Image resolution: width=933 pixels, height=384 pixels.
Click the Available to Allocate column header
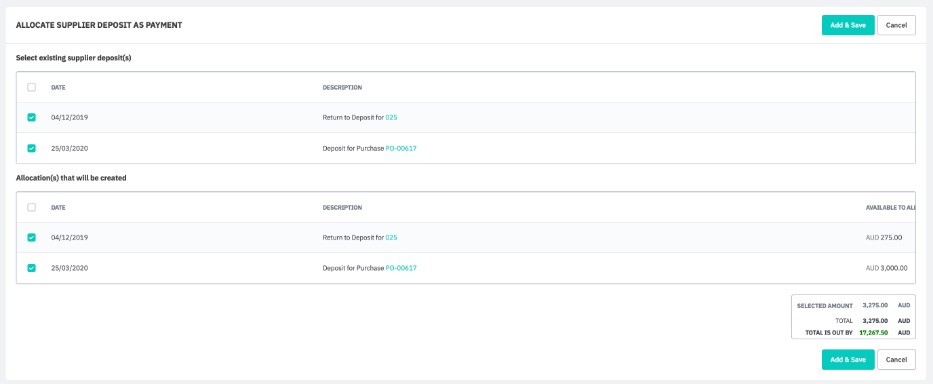pyautogui.click(x=890, y=208)
